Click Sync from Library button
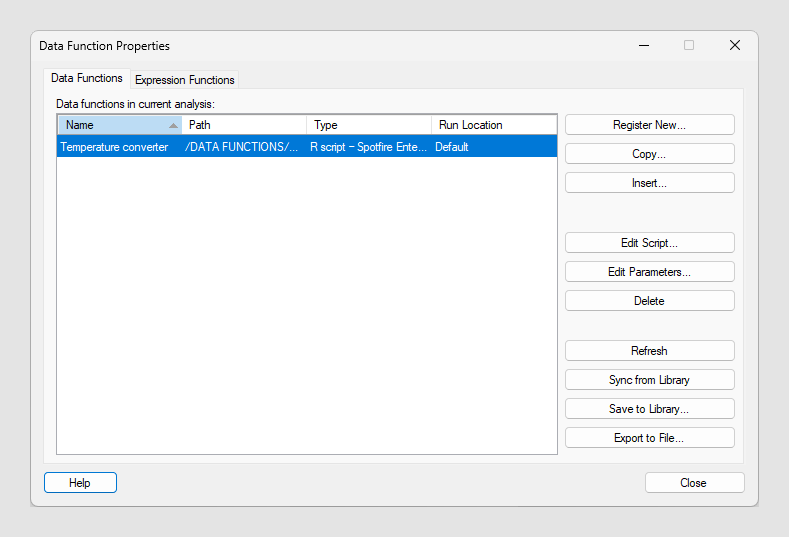Screen dimensions: 789x537 pos(650,380)
